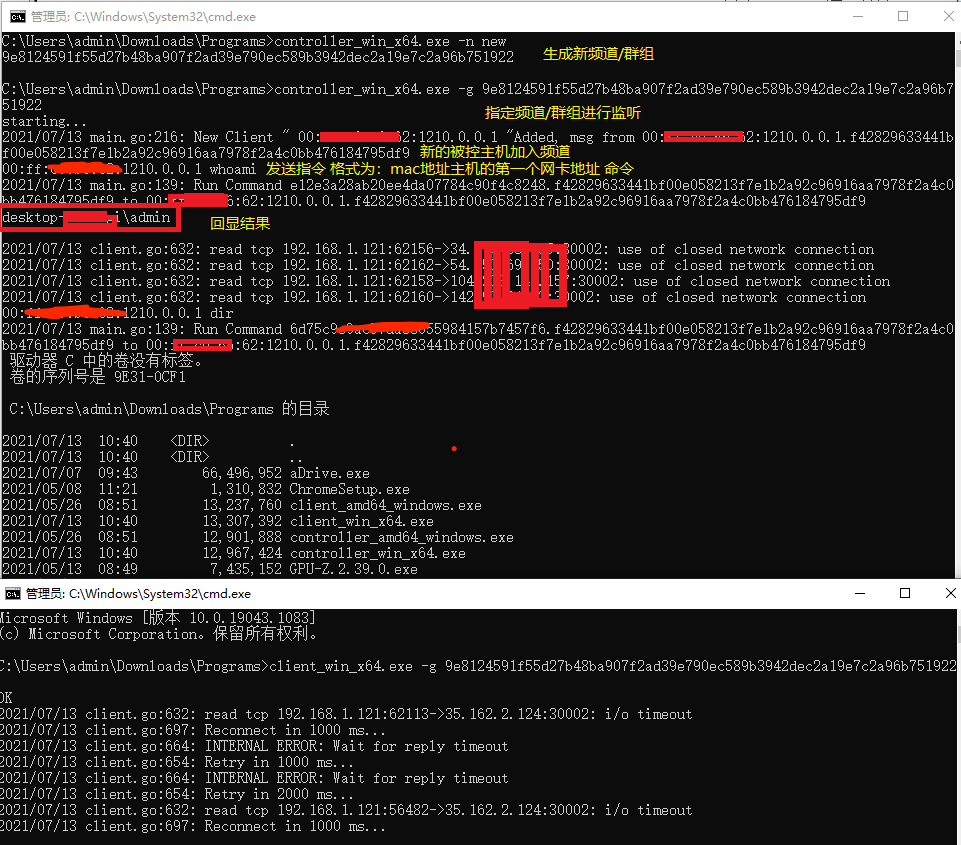The image size is (961, 845).
Task: Click aDrive.exe in the dir listing
Action: pos(330,473)
